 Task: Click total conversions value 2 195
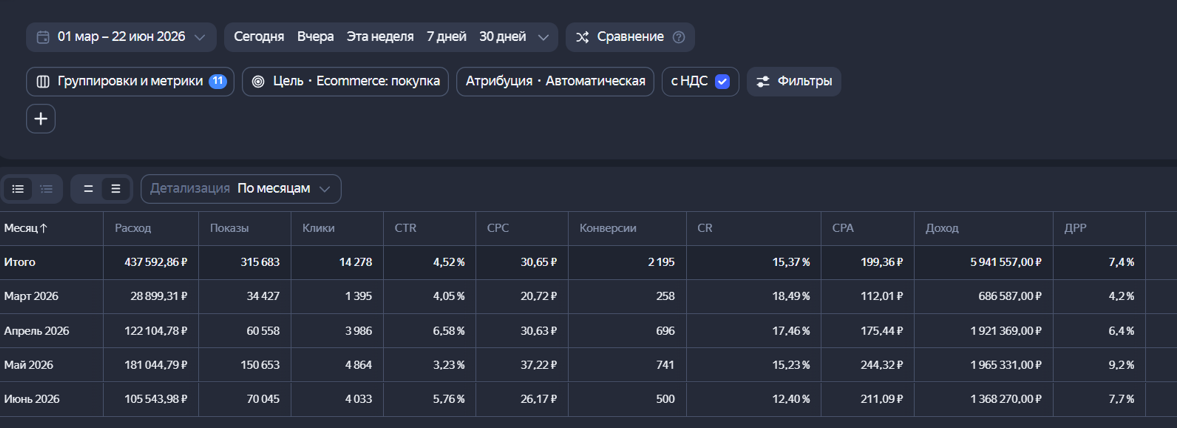pos(661,262)
